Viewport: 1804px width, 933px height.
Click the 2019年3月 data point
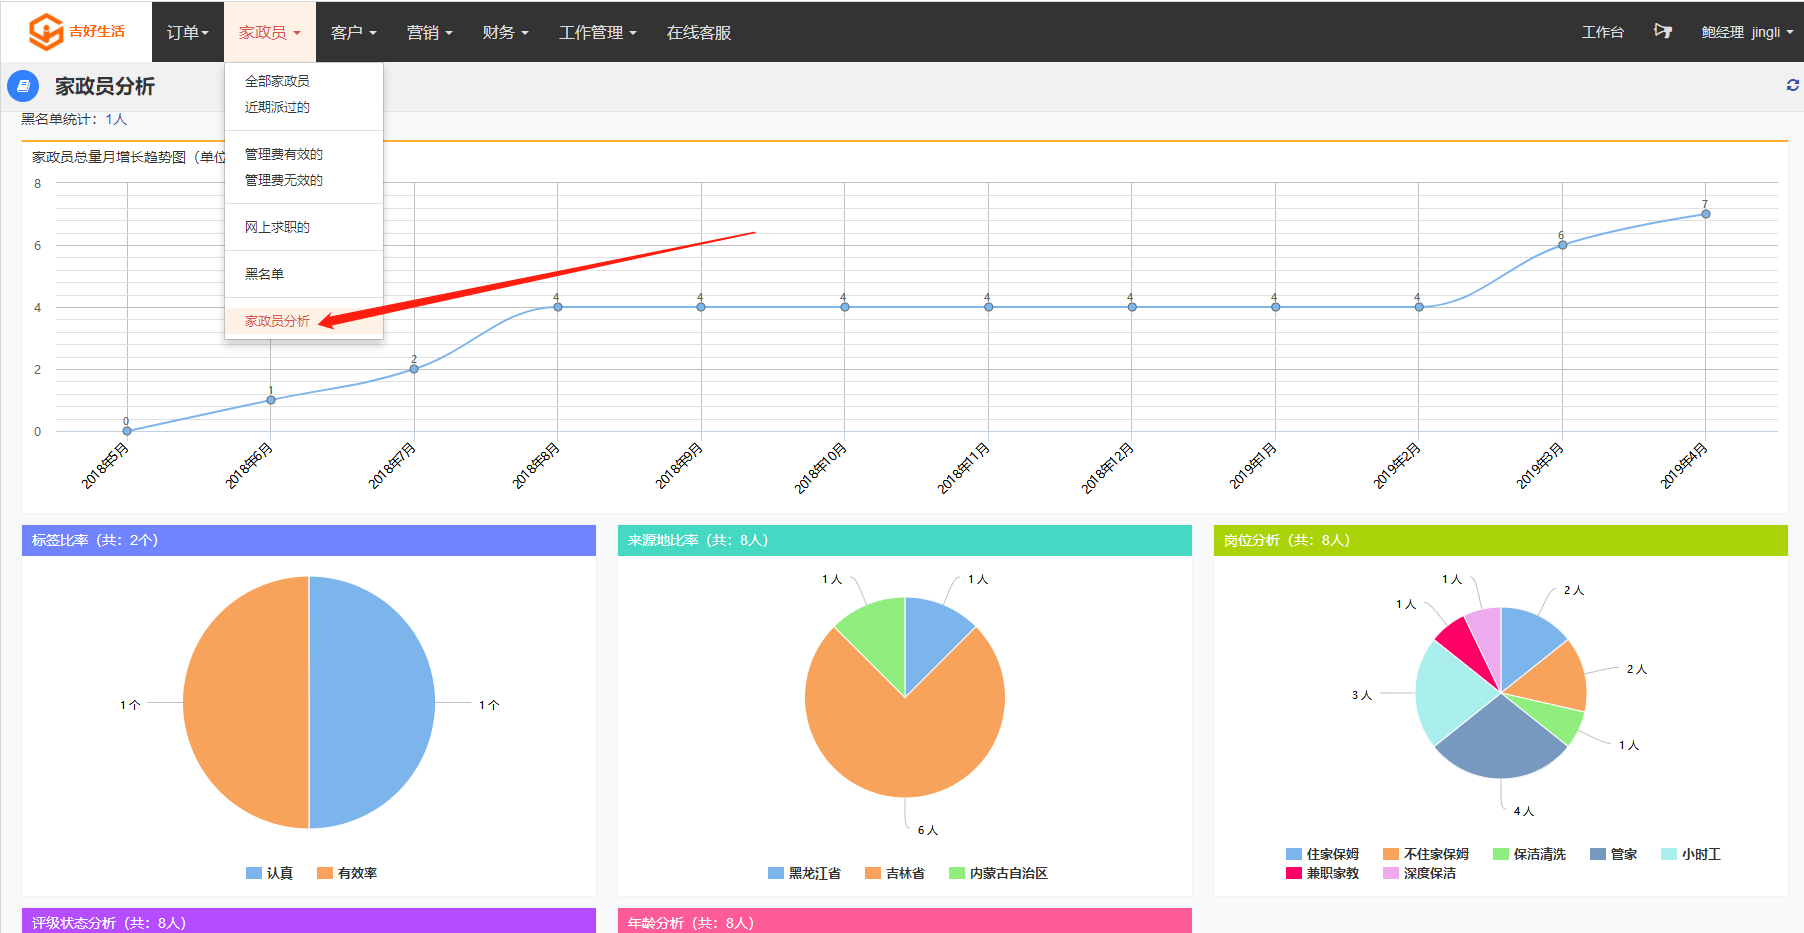pyautogui.click(x=1562, y=245)
